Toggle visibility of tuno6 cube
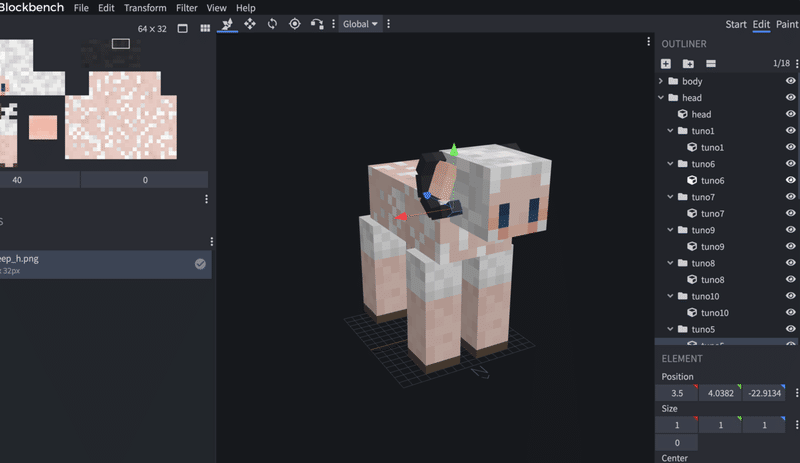Viewport: 800px width, 463px height. 790,180
